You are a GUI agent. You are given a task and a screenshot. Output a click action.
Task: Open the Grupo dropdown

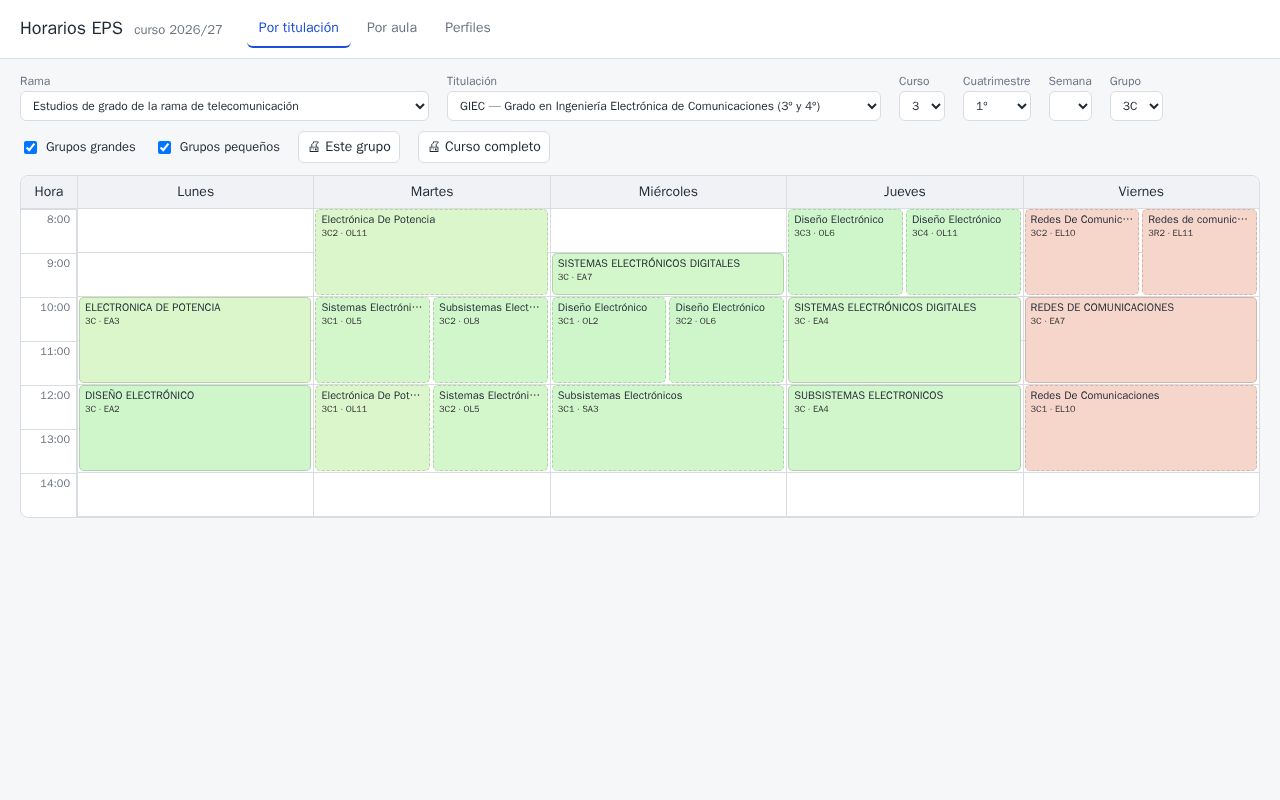[1135, 106]
